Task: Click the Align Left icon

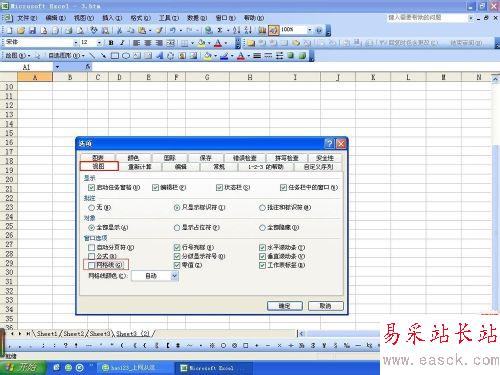Action: (x=136, y=43)
